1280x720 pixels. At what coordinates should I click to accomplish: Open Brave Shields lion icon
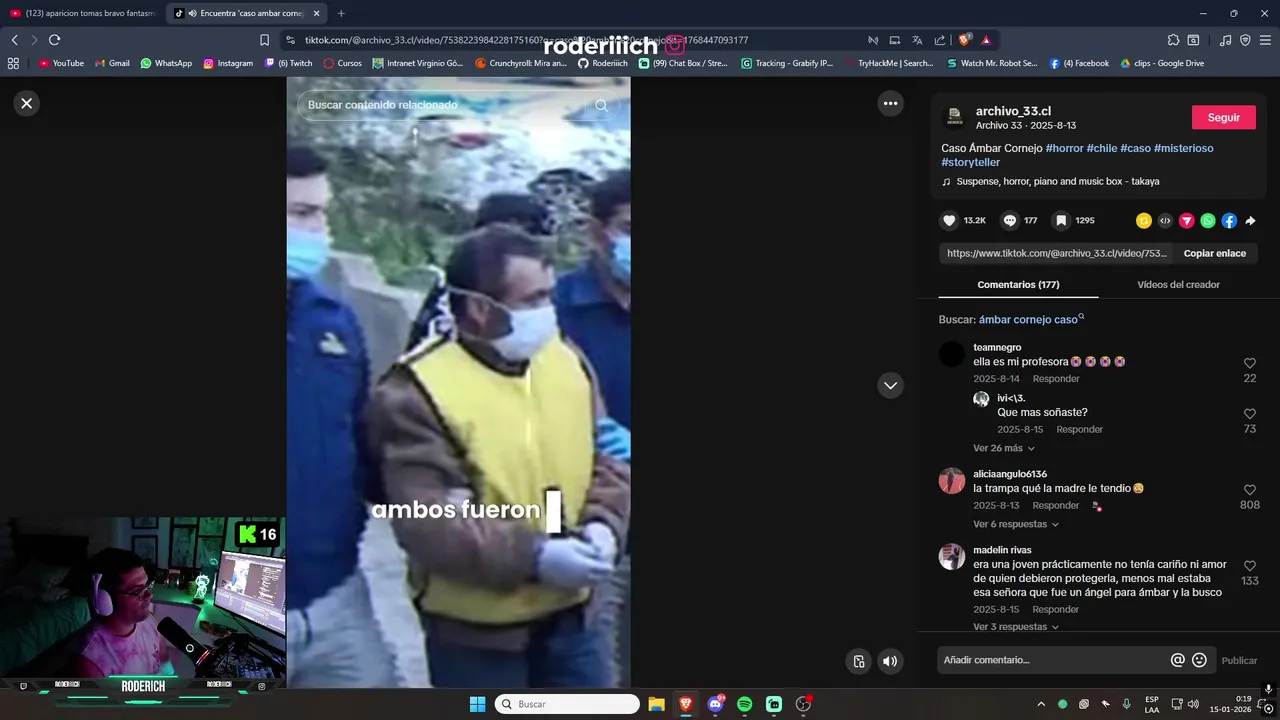pyautogui.click(x=964, y=40)
